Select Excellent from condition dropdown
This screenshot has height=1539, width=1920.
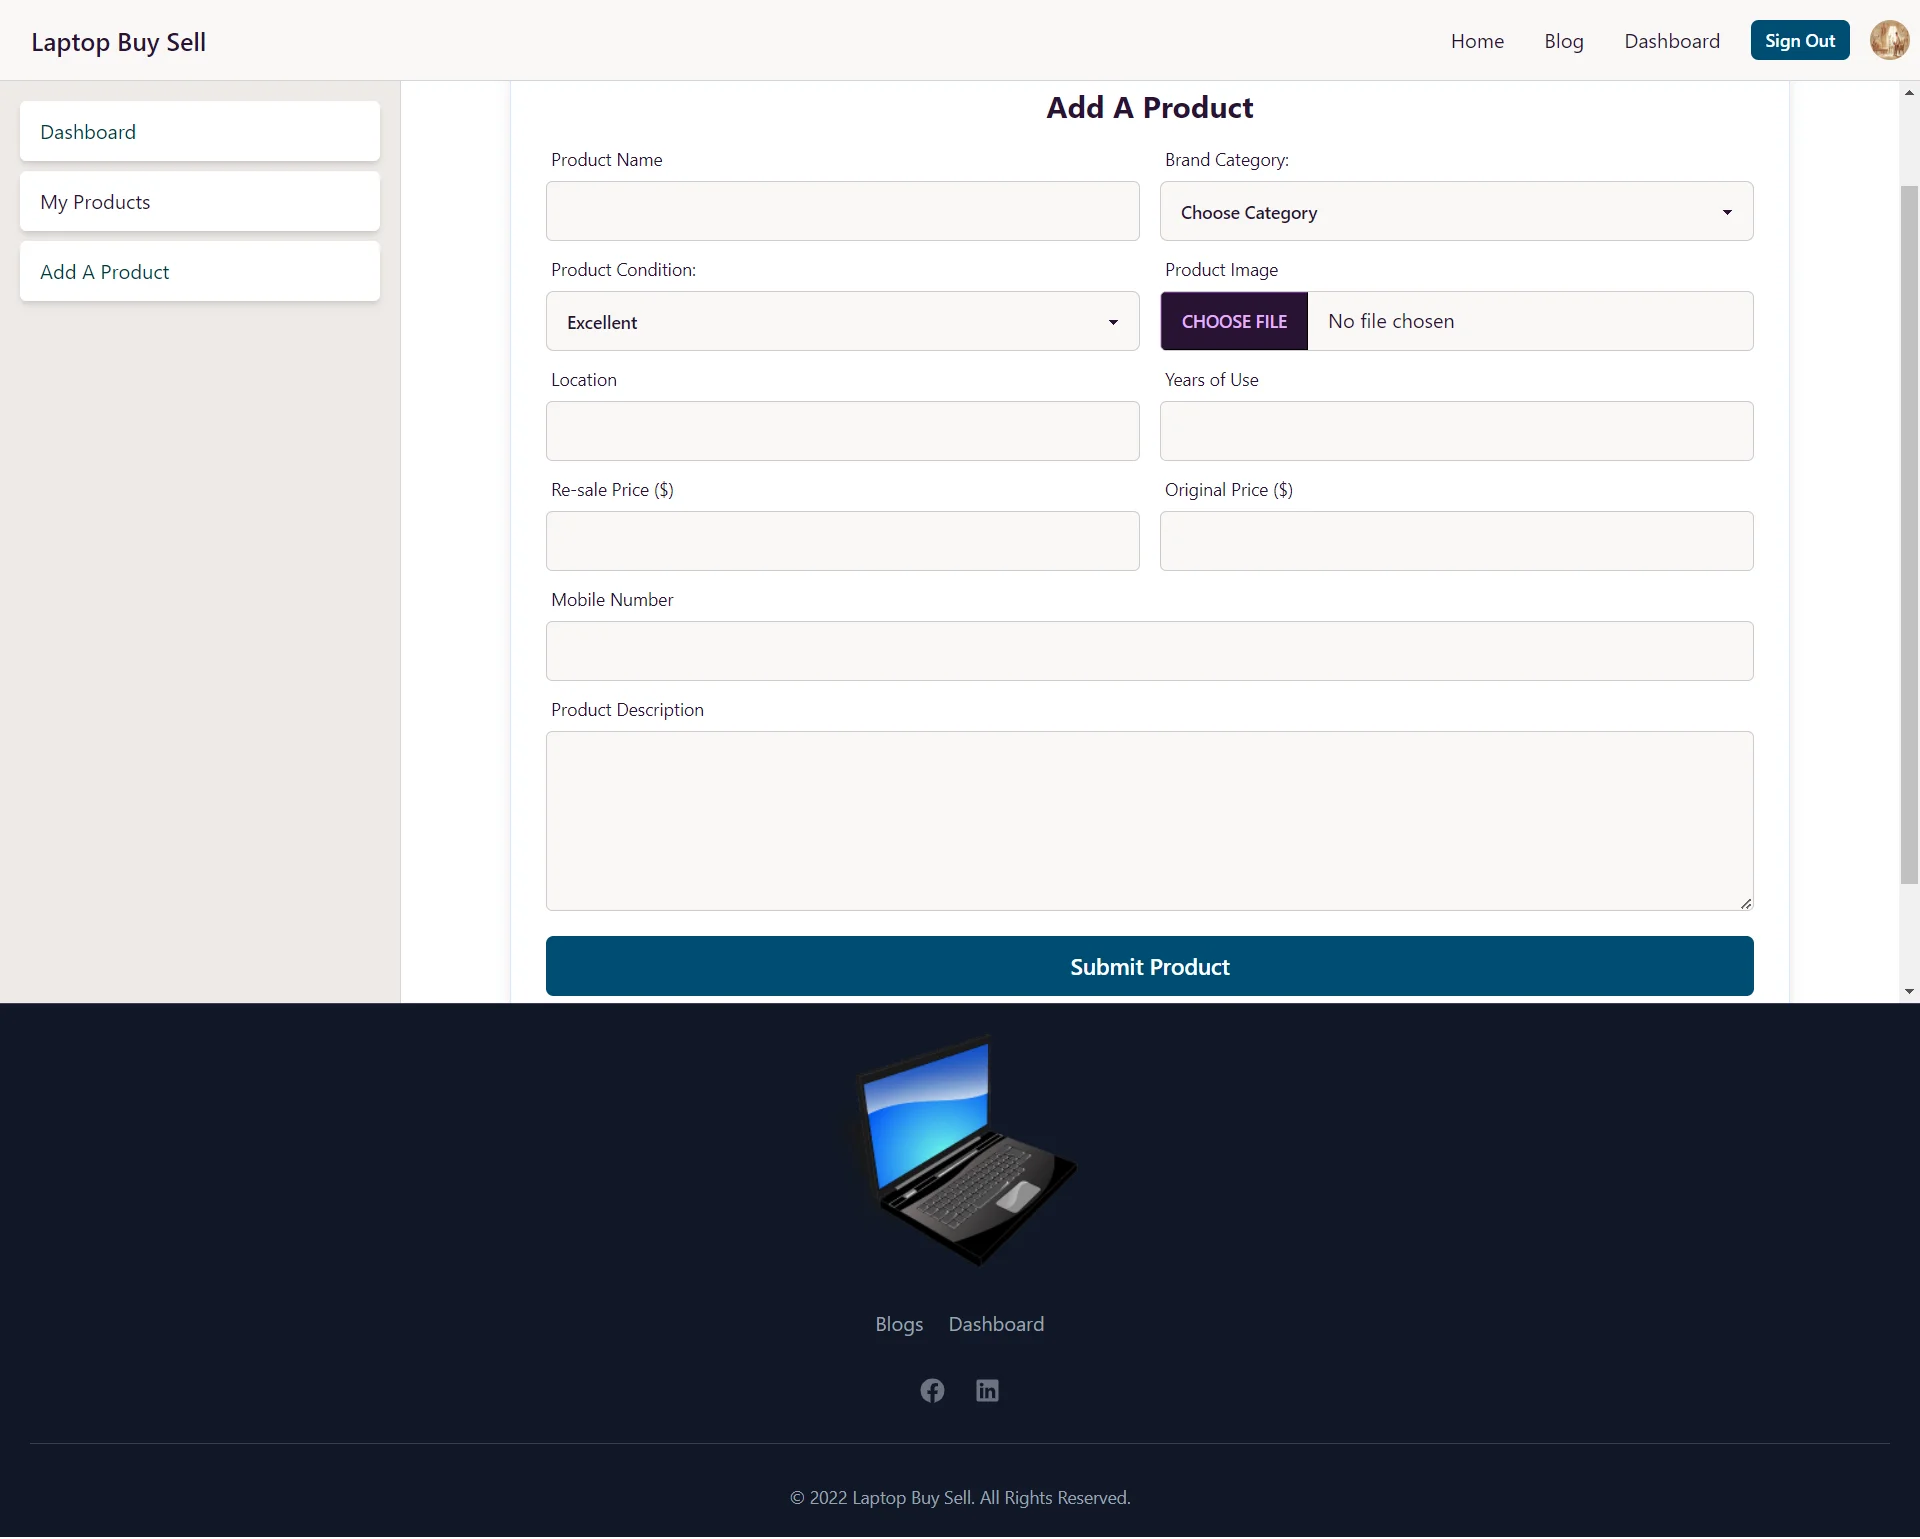pyautogui.click(x=843, y=320)
